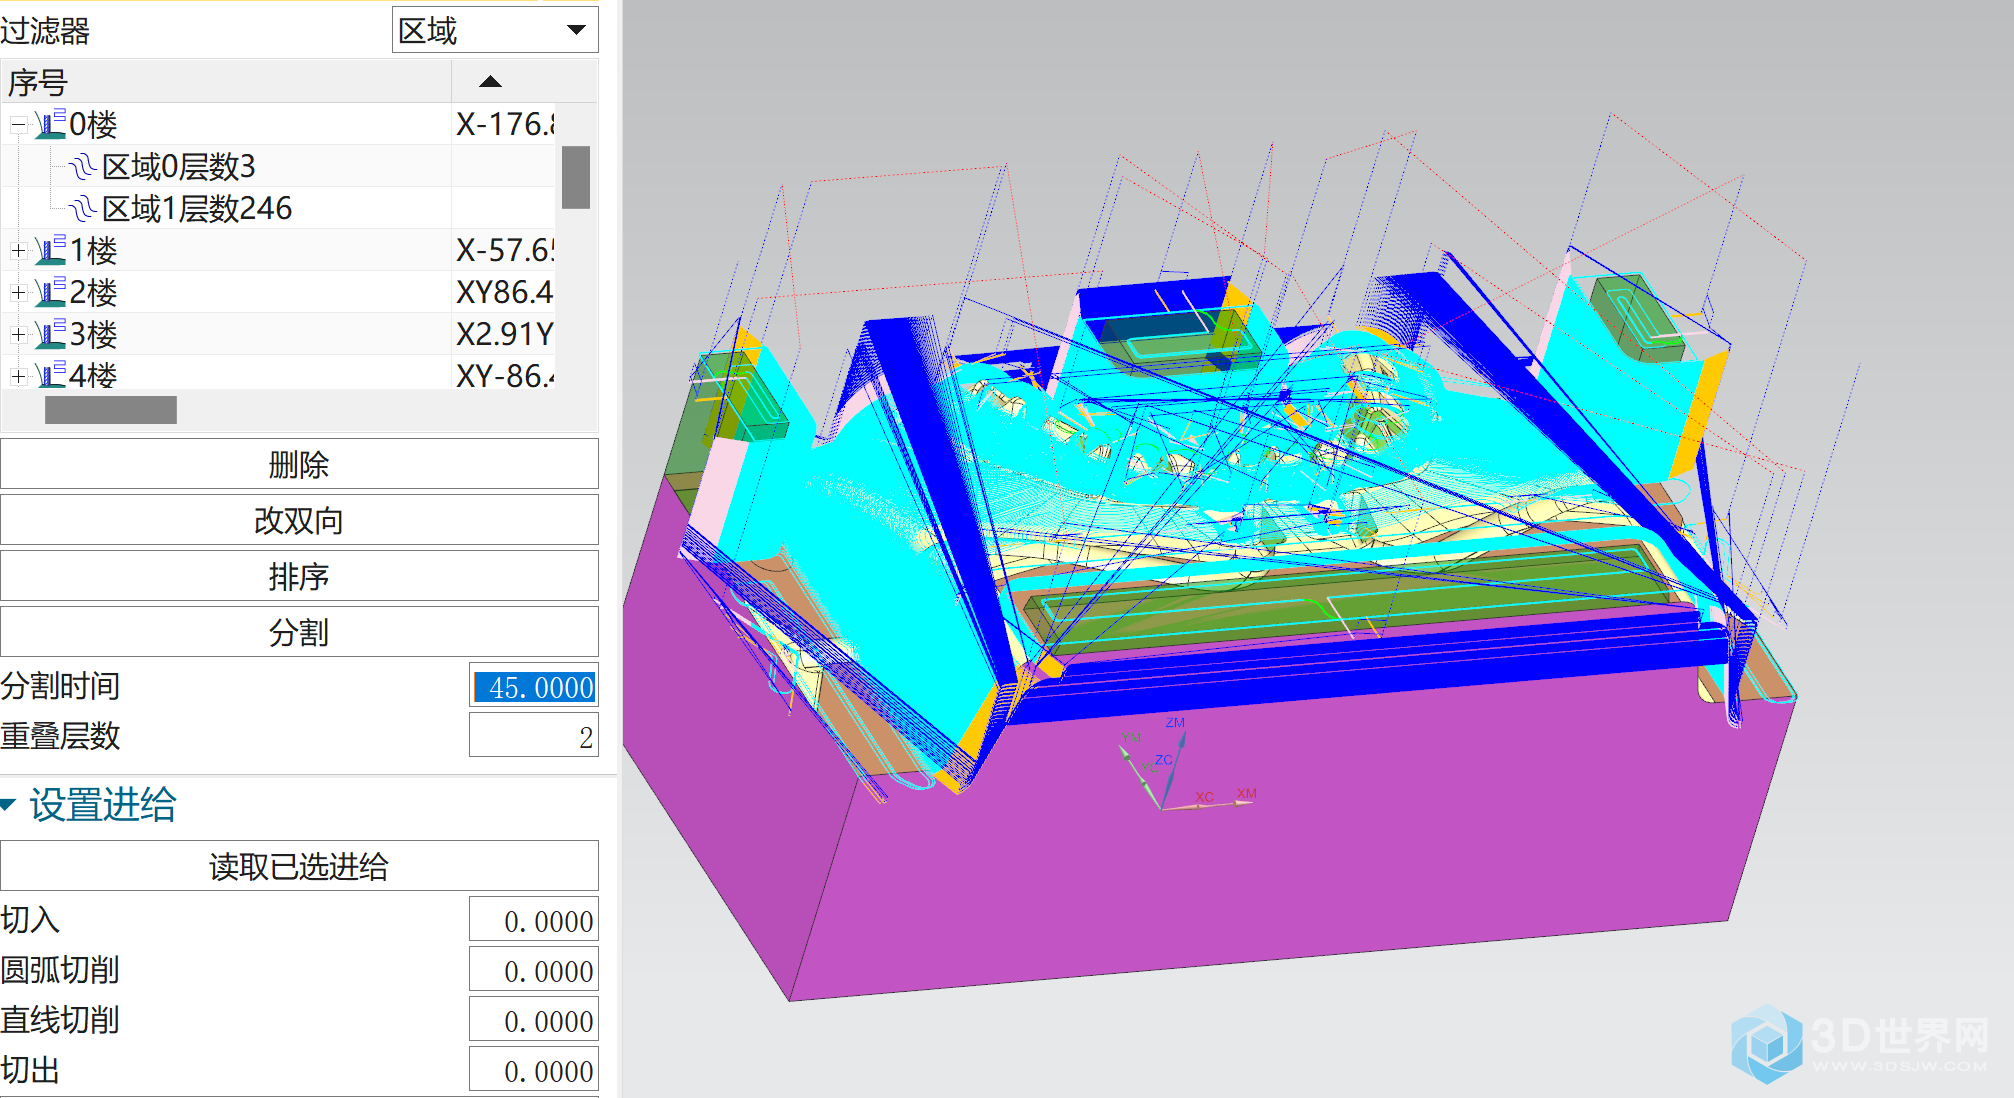Select the 2楼 floor icon
Viewport: 2014px width, 1098px height.
coord(50,292)
